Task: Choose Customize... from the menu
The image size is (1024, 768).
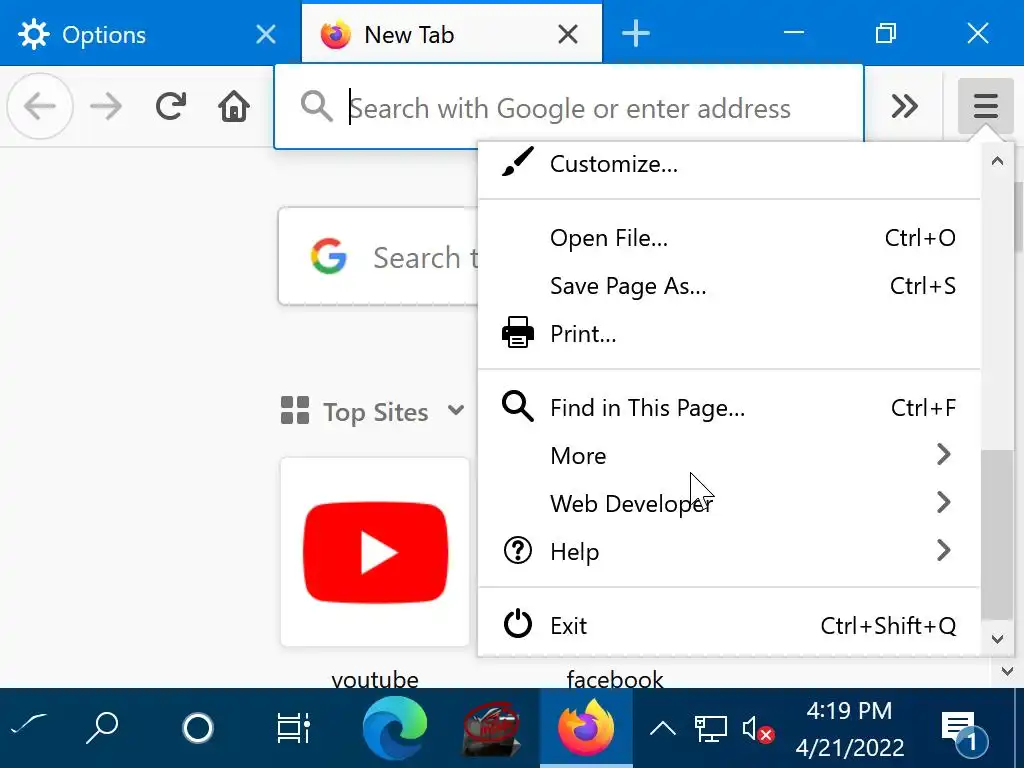Action: point(729,164)
